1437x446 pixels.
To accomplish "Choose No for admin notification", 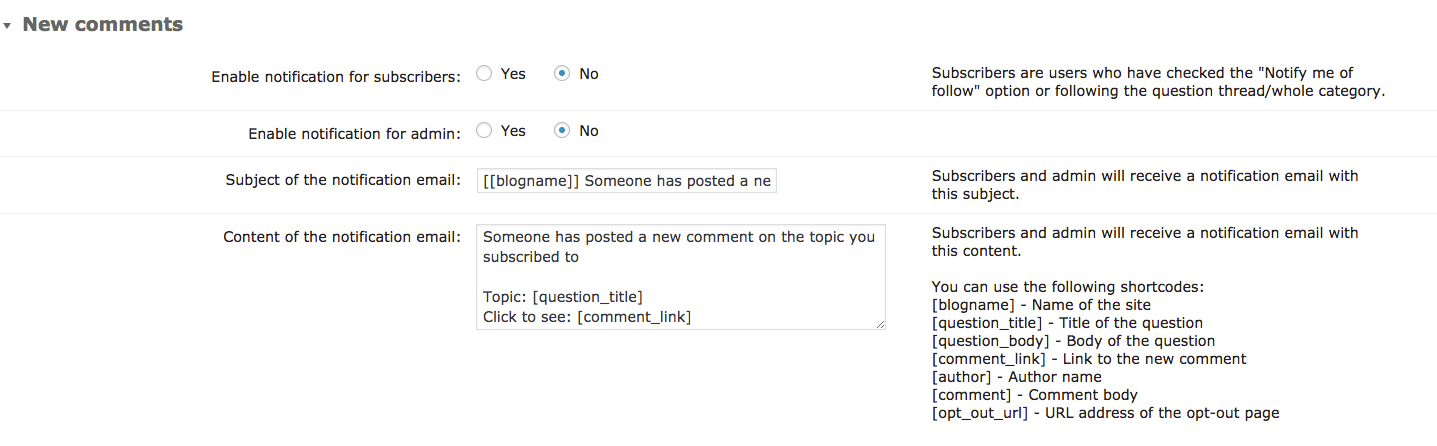I will [562, 130].
